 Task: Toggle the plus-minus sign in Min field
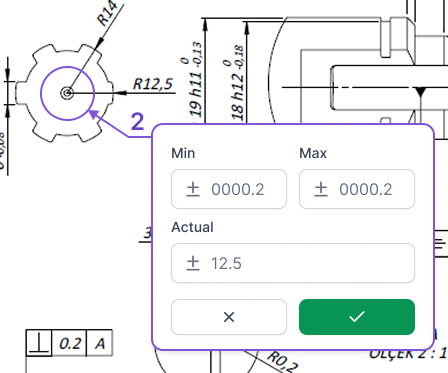[x=193, y=189]
